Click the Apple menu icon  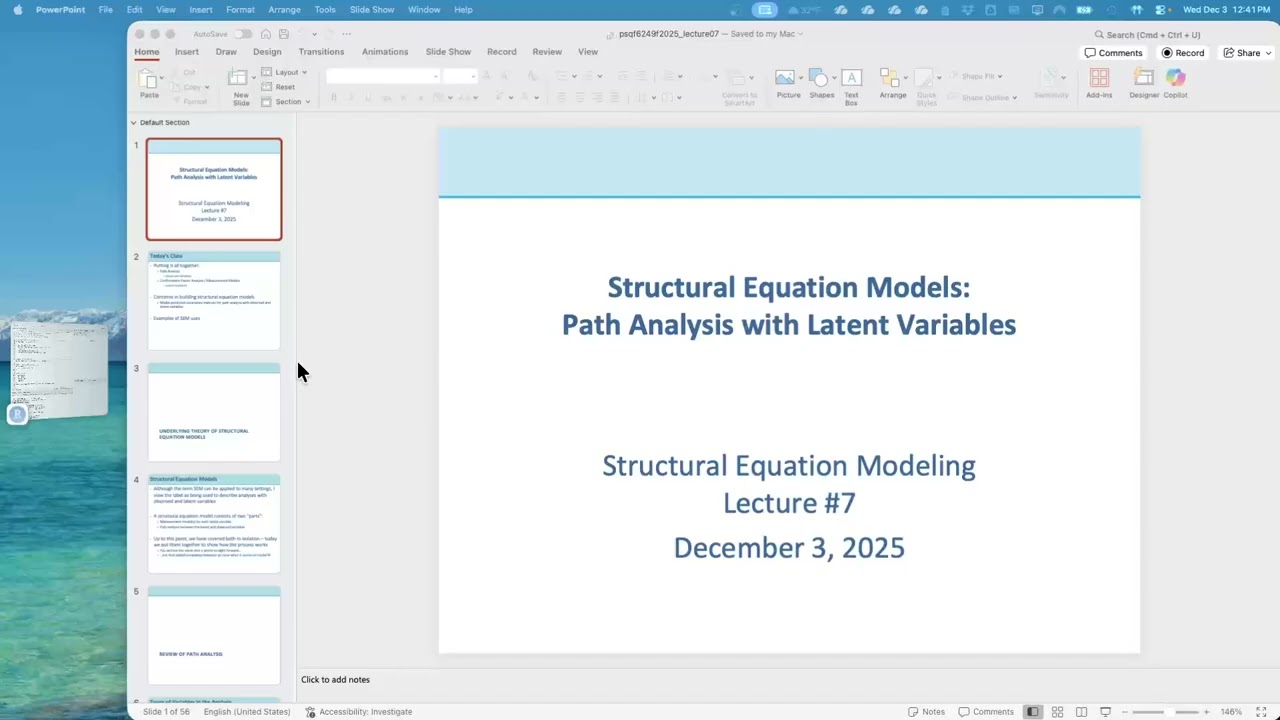coord(18,10)
